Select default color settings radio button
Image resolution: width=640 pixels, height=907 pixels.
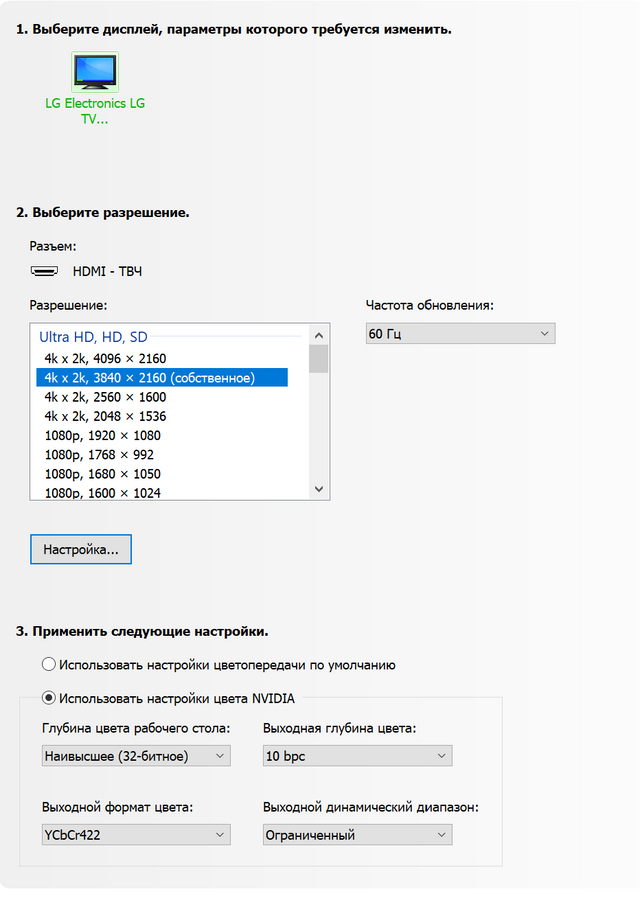49,664
